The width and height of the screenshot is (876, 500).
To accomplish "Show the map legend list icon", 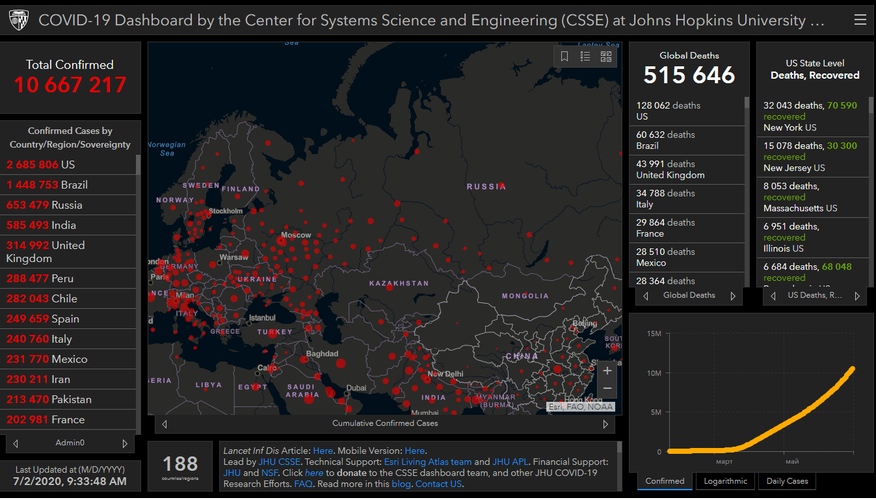I will (x=586, y=57).
